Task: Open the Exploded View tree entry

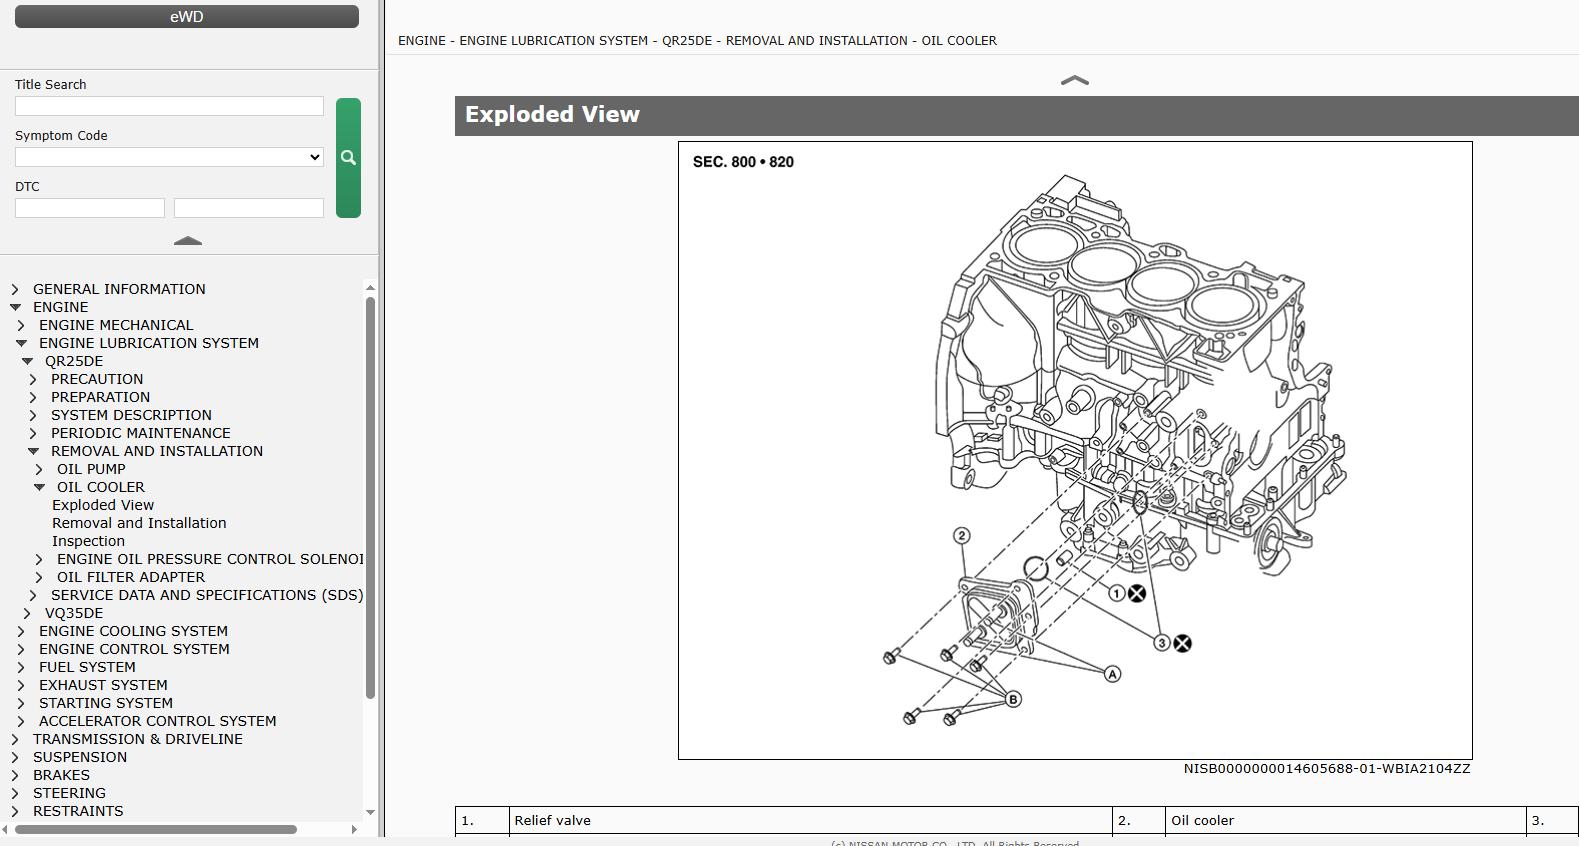Action: pos(103,505)
